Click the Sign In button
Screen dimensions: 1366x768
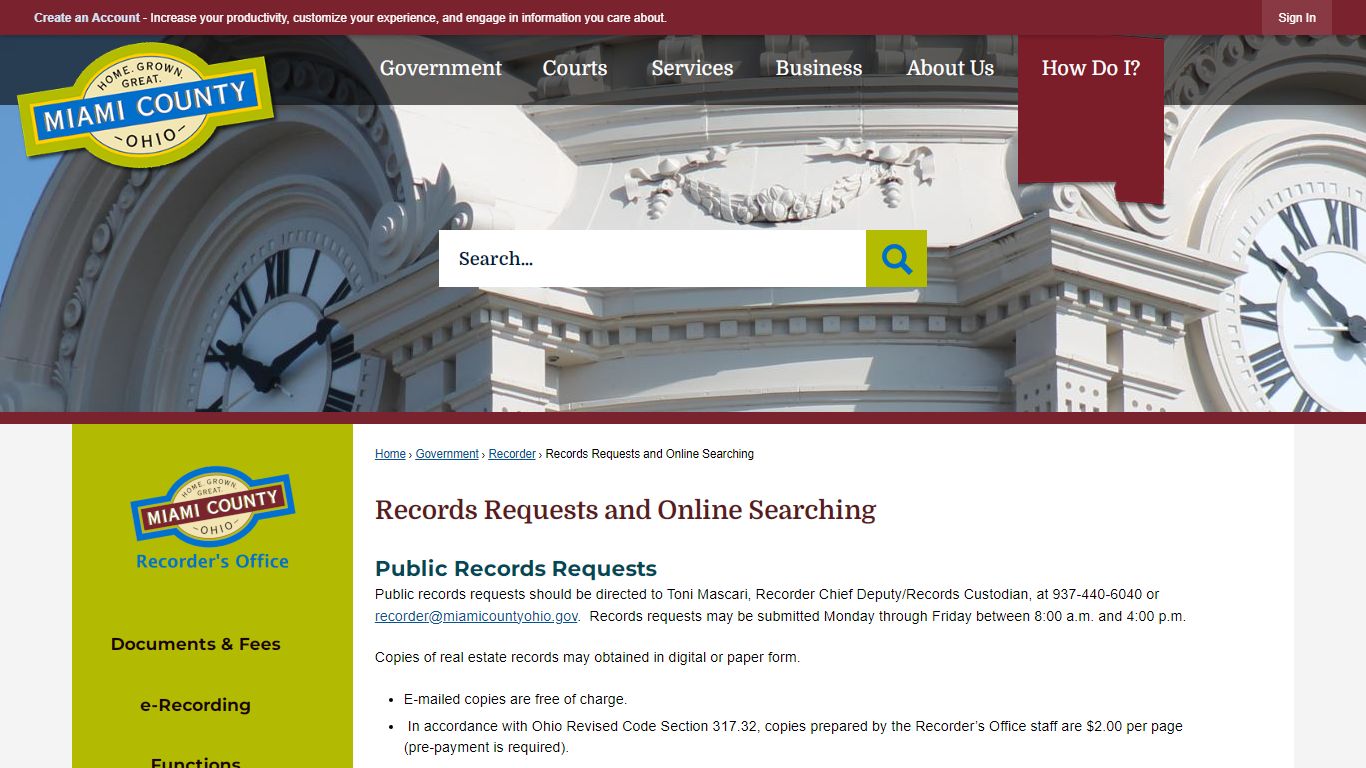(x=1297, y=18)
